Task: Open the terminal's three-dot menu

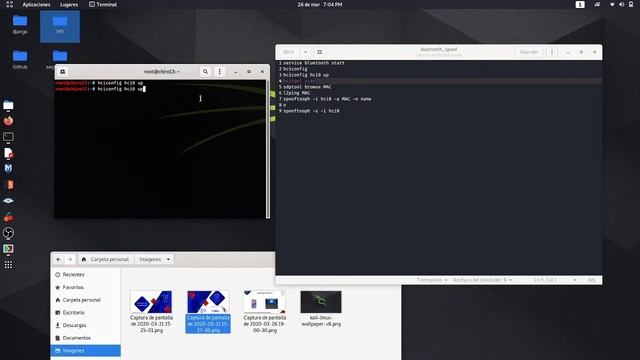Action: click(220, 71)
